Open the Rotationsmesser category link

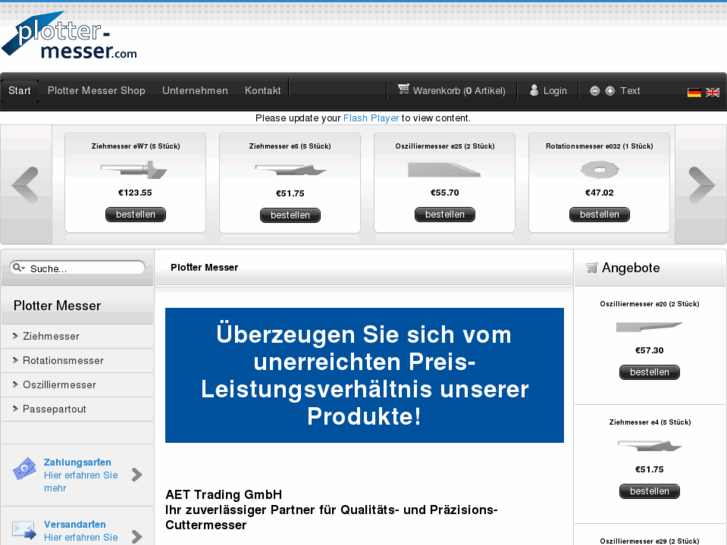point(63,360)
